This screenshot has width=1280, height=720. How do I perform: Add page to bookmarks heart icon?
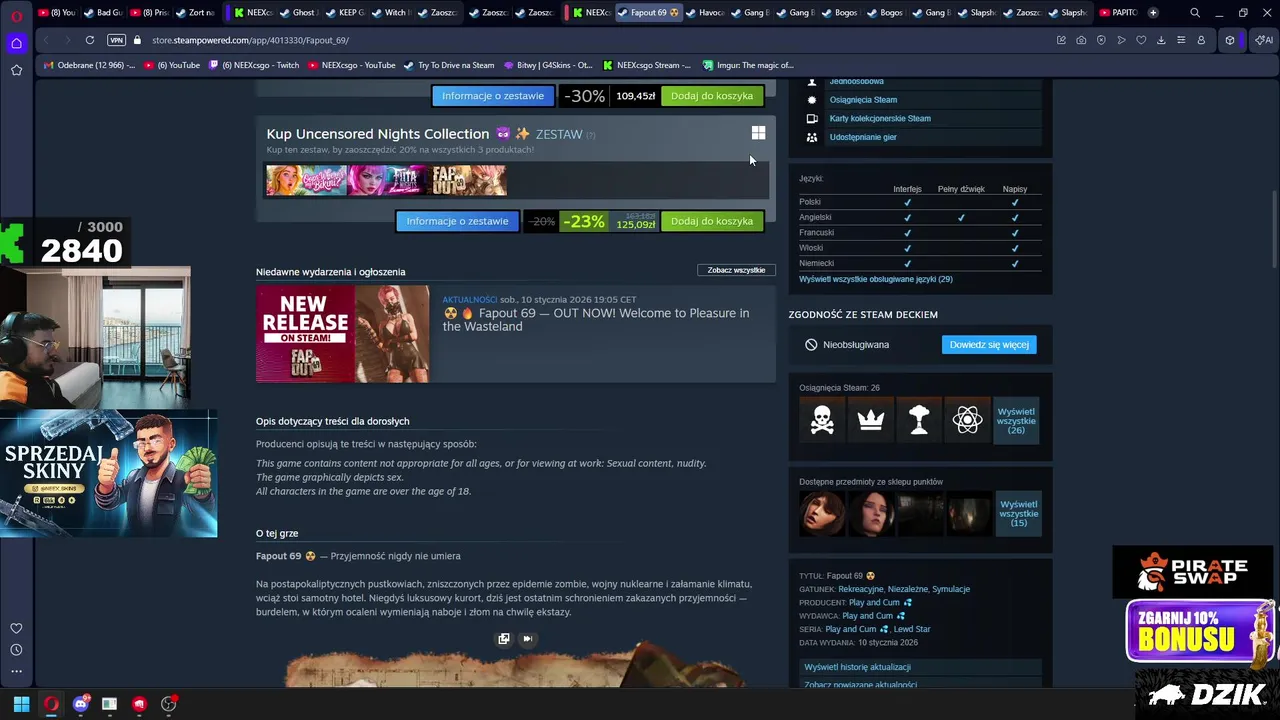(1141, 40)
